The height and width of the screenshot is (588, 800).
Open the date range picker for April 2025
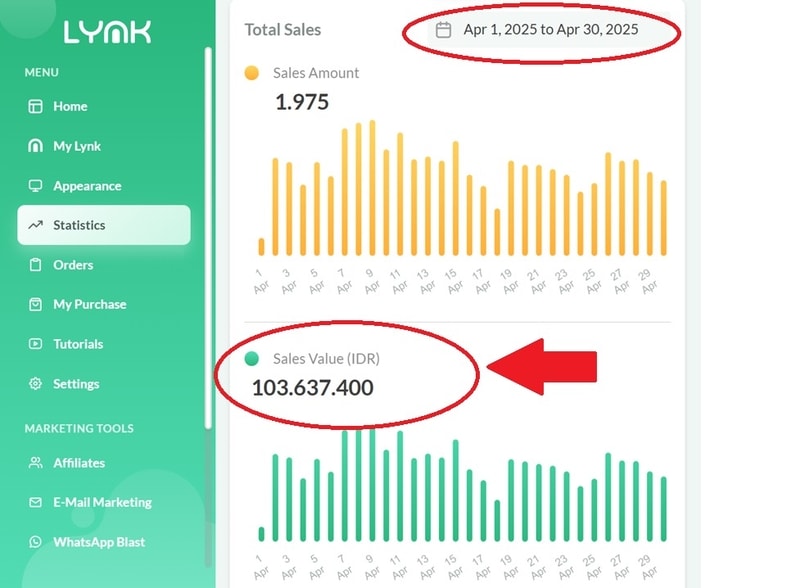[x=550, y=30]
